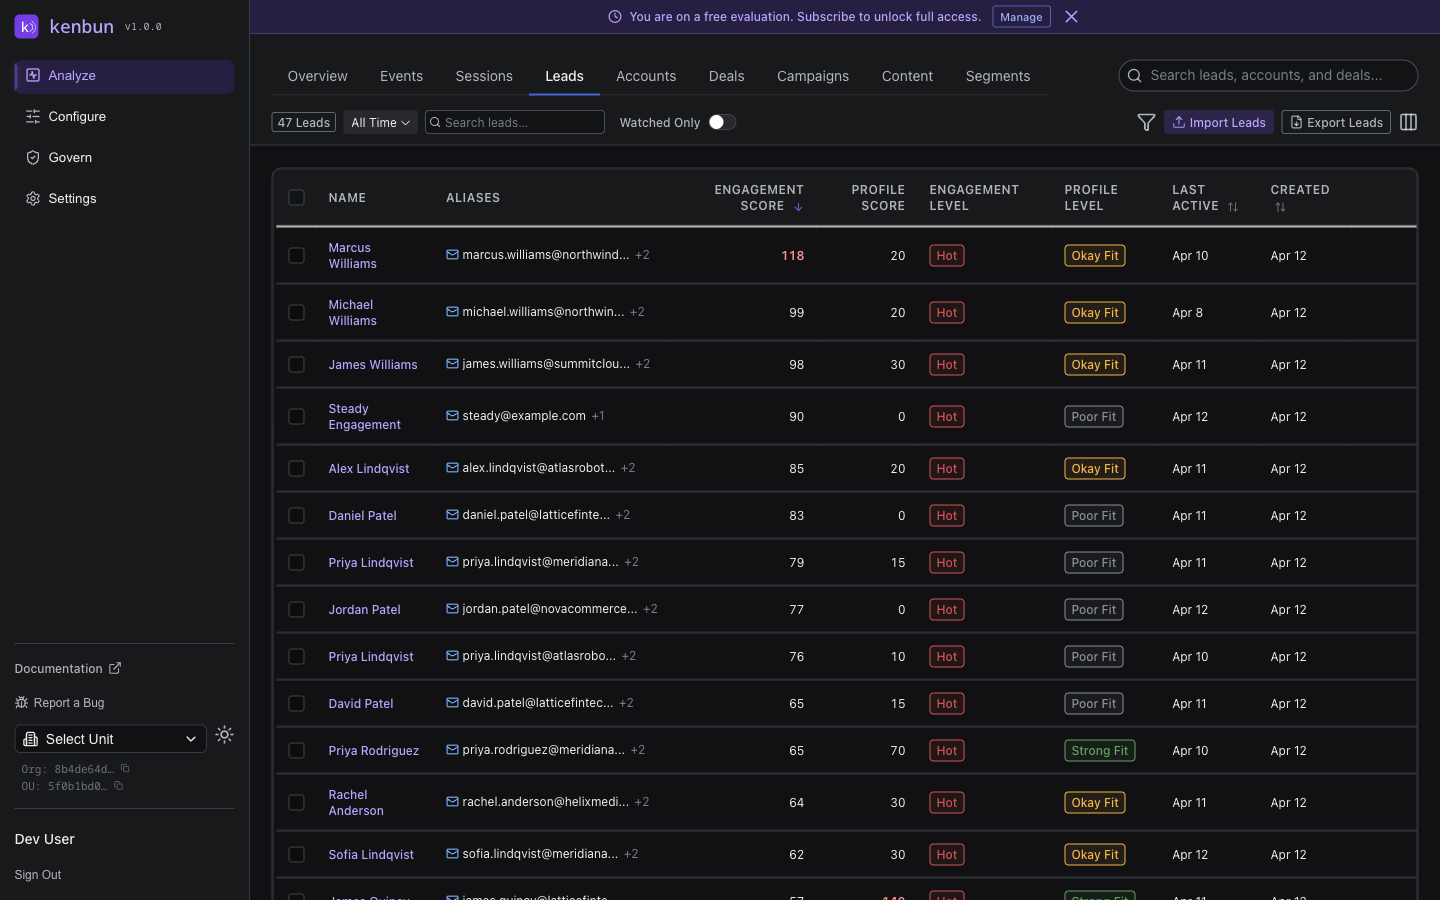This screenshot has height=900, width=1440.
Task: Expand +1 aliases for Steady Engagement
Action: click(x=598, y=416)
